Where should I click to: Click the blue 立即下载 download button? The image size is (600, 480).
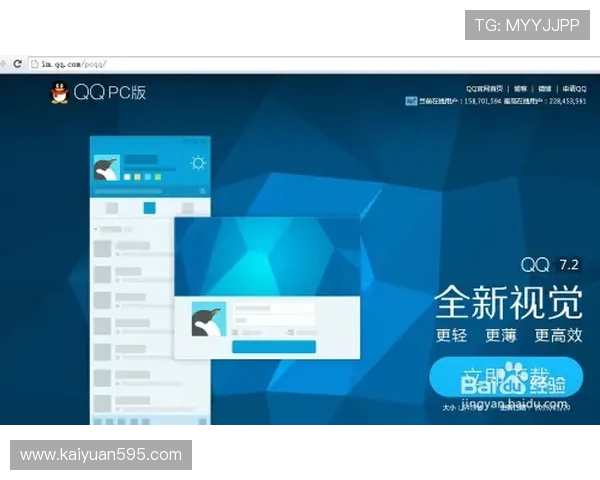click(506, 377)
